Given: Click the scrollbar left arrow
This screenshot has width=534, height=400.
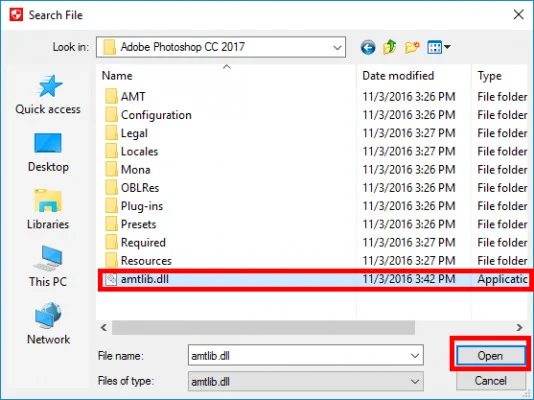Looking at the screenshot, I should pyautogui.click(x=104, y=327).
